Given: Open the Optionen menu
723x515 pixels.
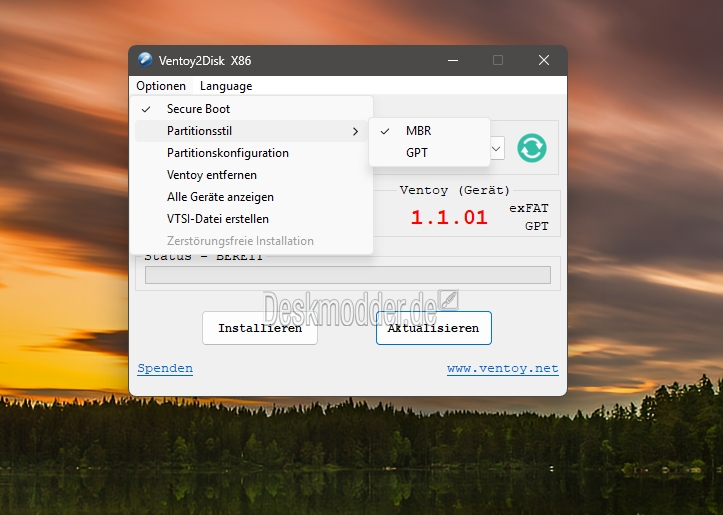Looking at the screenshot, I should [161, 86].
